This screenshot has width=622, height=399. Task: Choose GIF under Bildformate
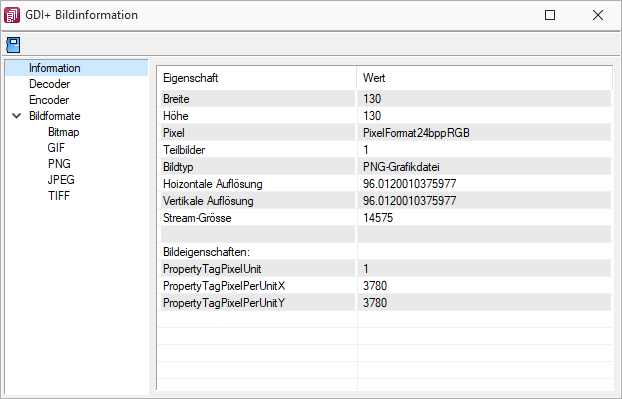point(56,148)
